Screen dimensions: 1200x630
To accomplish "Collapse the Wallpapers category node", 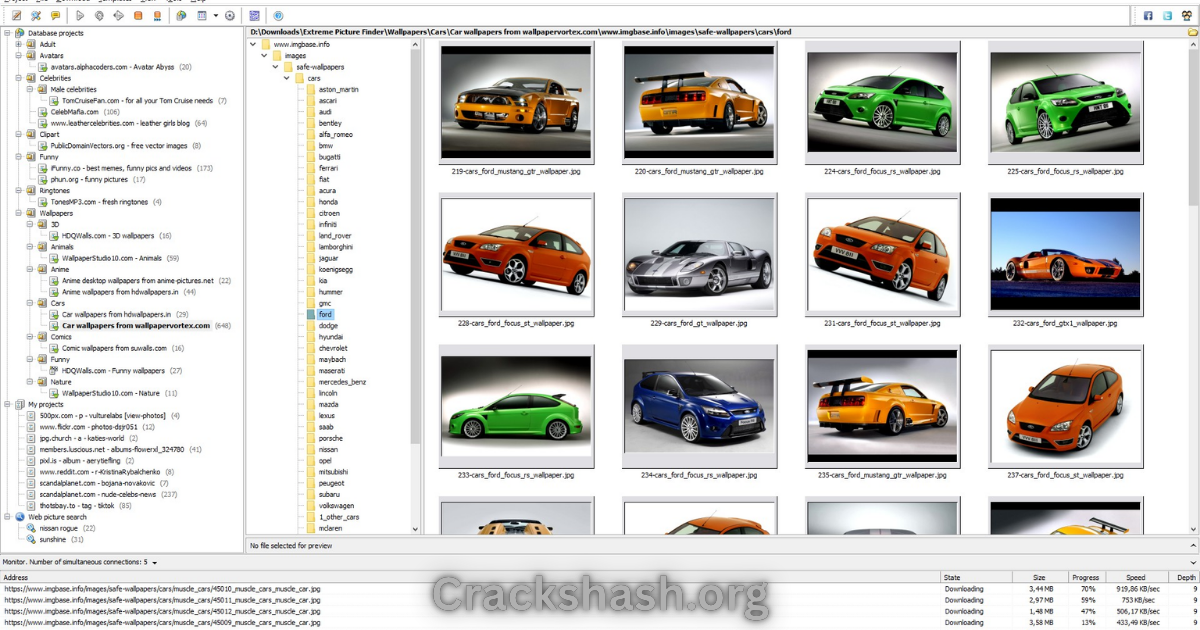I will click(19, 213).
